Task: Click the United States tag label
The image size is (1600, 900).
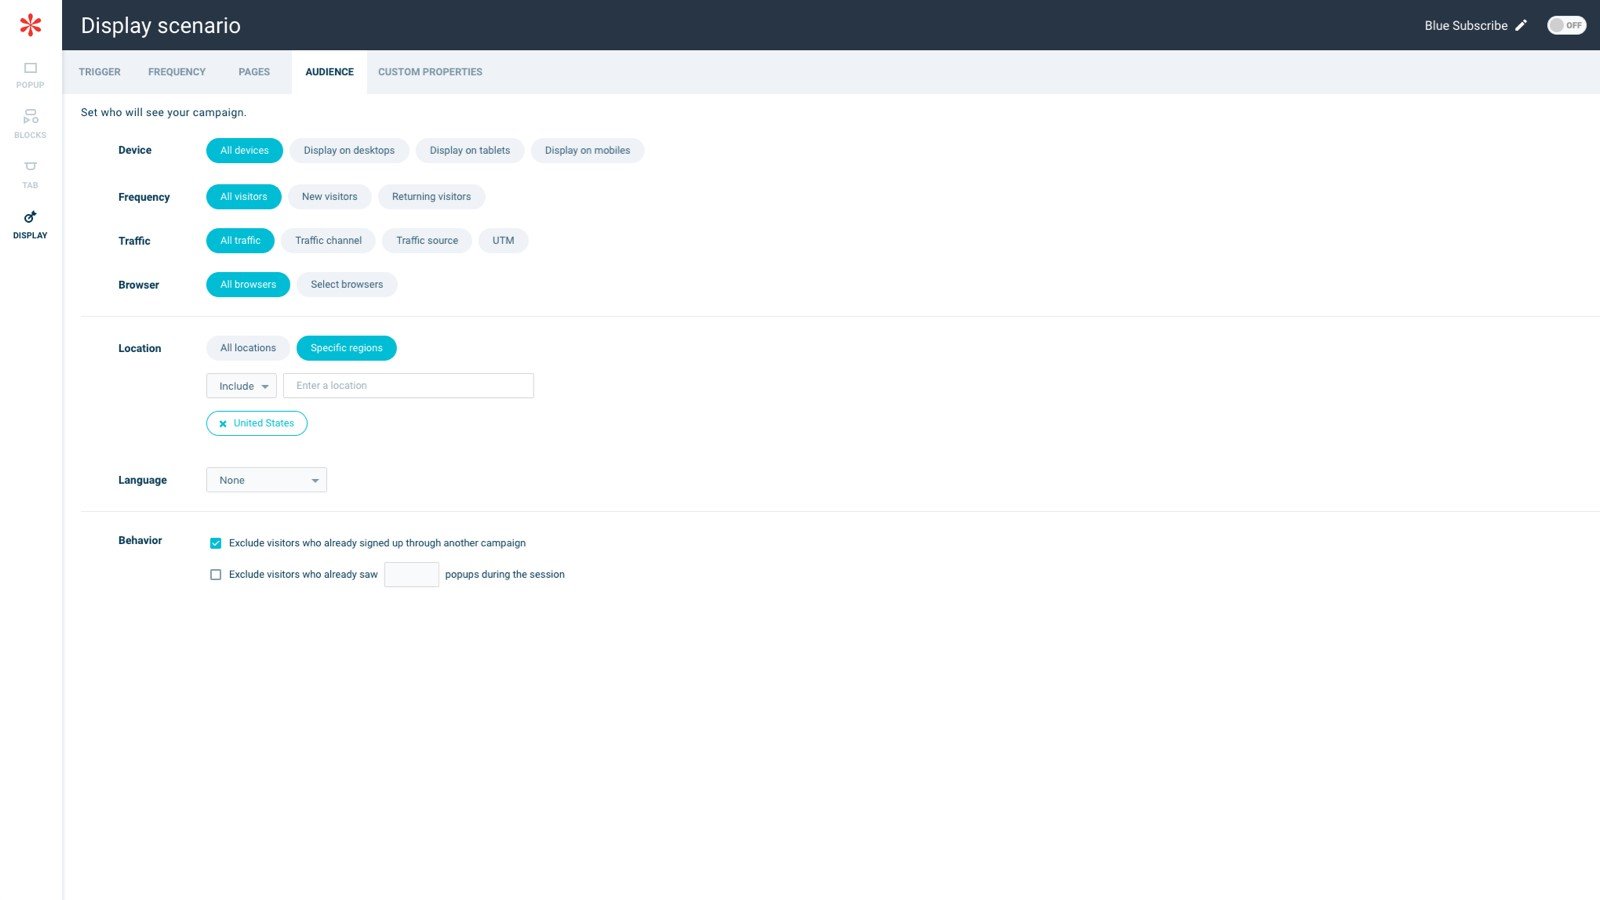Action: (x=264, y=424)
